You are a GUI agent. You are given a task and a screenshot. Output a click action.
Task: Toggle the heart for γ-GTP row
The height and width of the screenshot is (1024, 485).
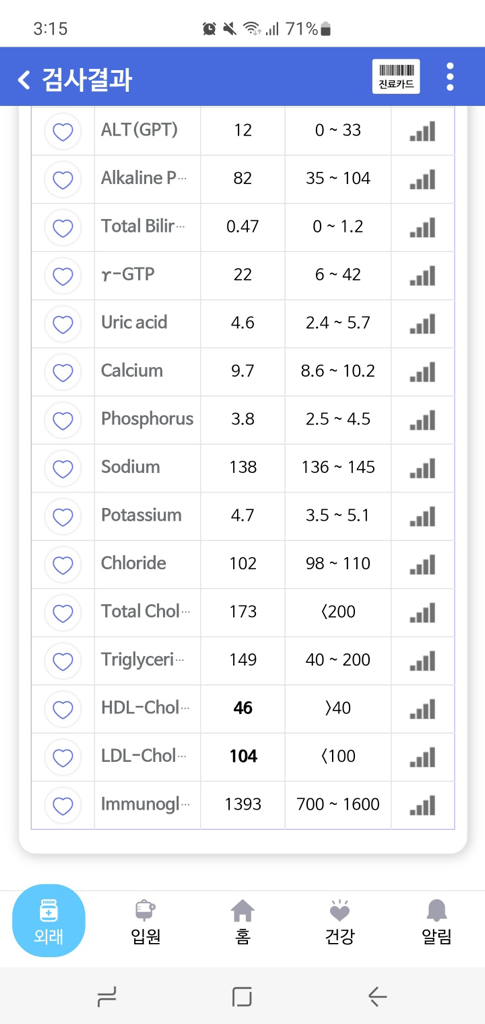coord(63,276)
